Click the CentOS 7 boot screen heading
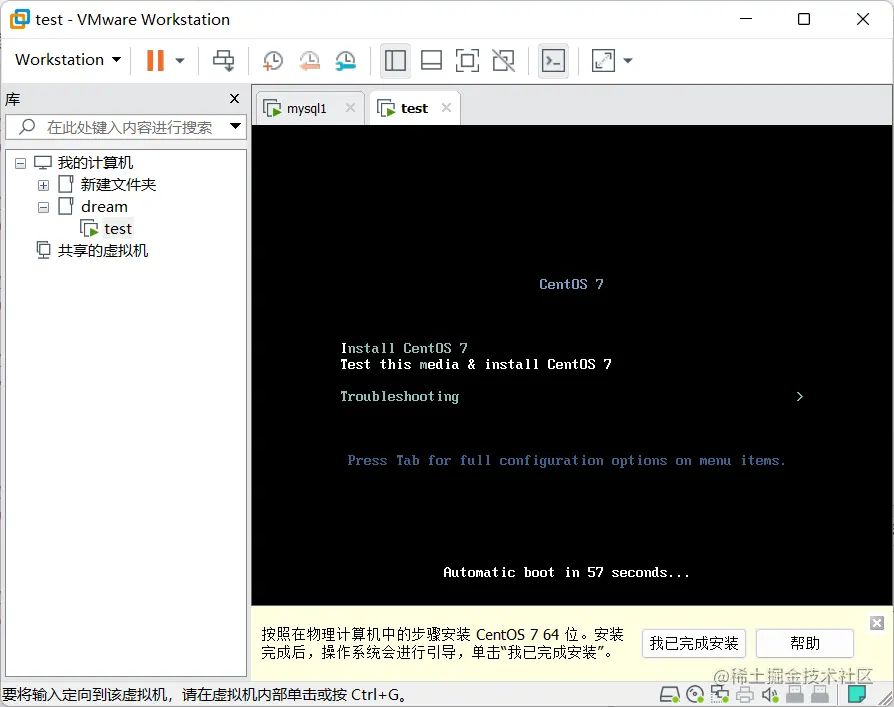894x707 pixels. click(x=571, y=284)
